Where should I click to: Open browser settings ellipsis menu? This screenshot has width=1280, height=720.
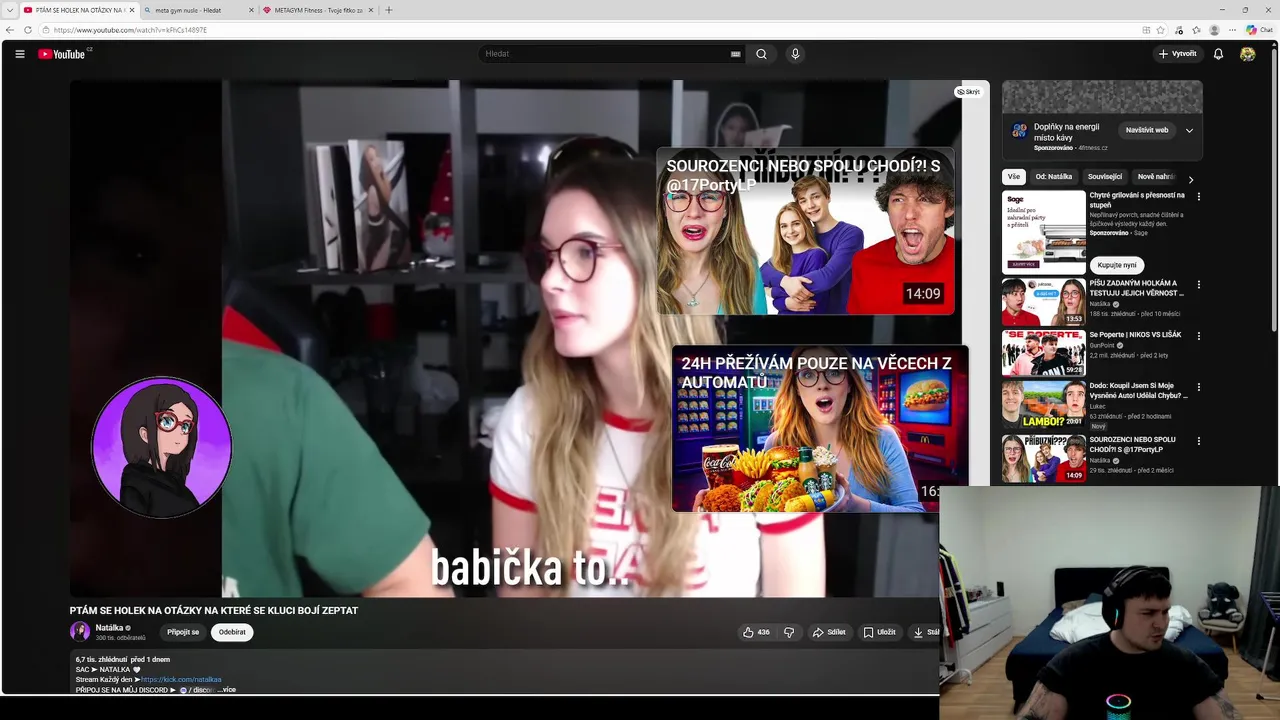point(1232,30)
